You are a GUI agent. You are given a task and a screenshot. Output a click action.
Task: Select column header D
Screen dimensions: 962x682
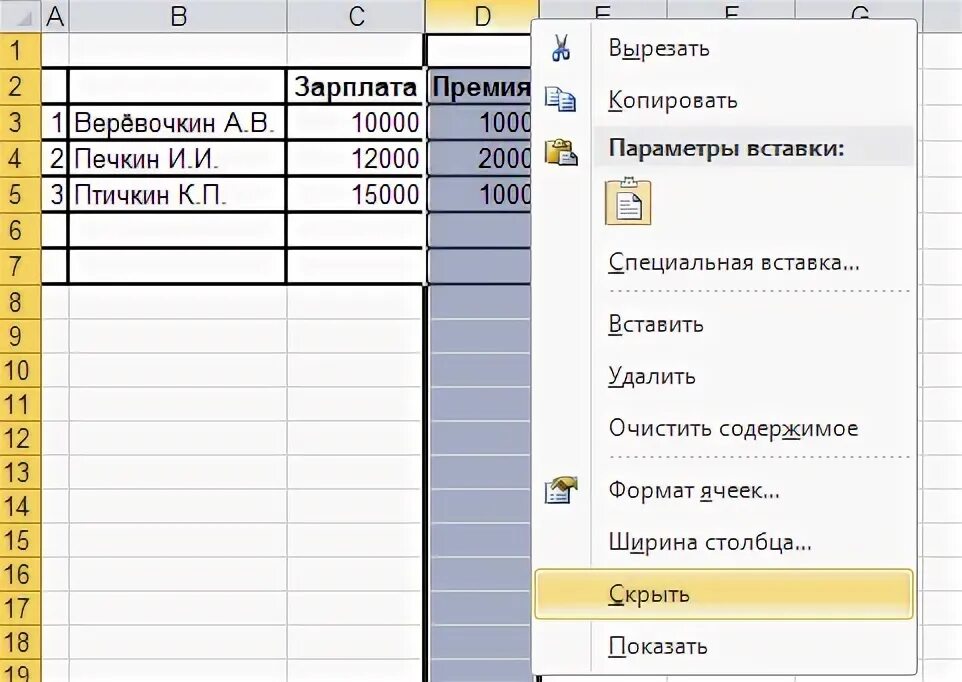(x=482, y=17)
